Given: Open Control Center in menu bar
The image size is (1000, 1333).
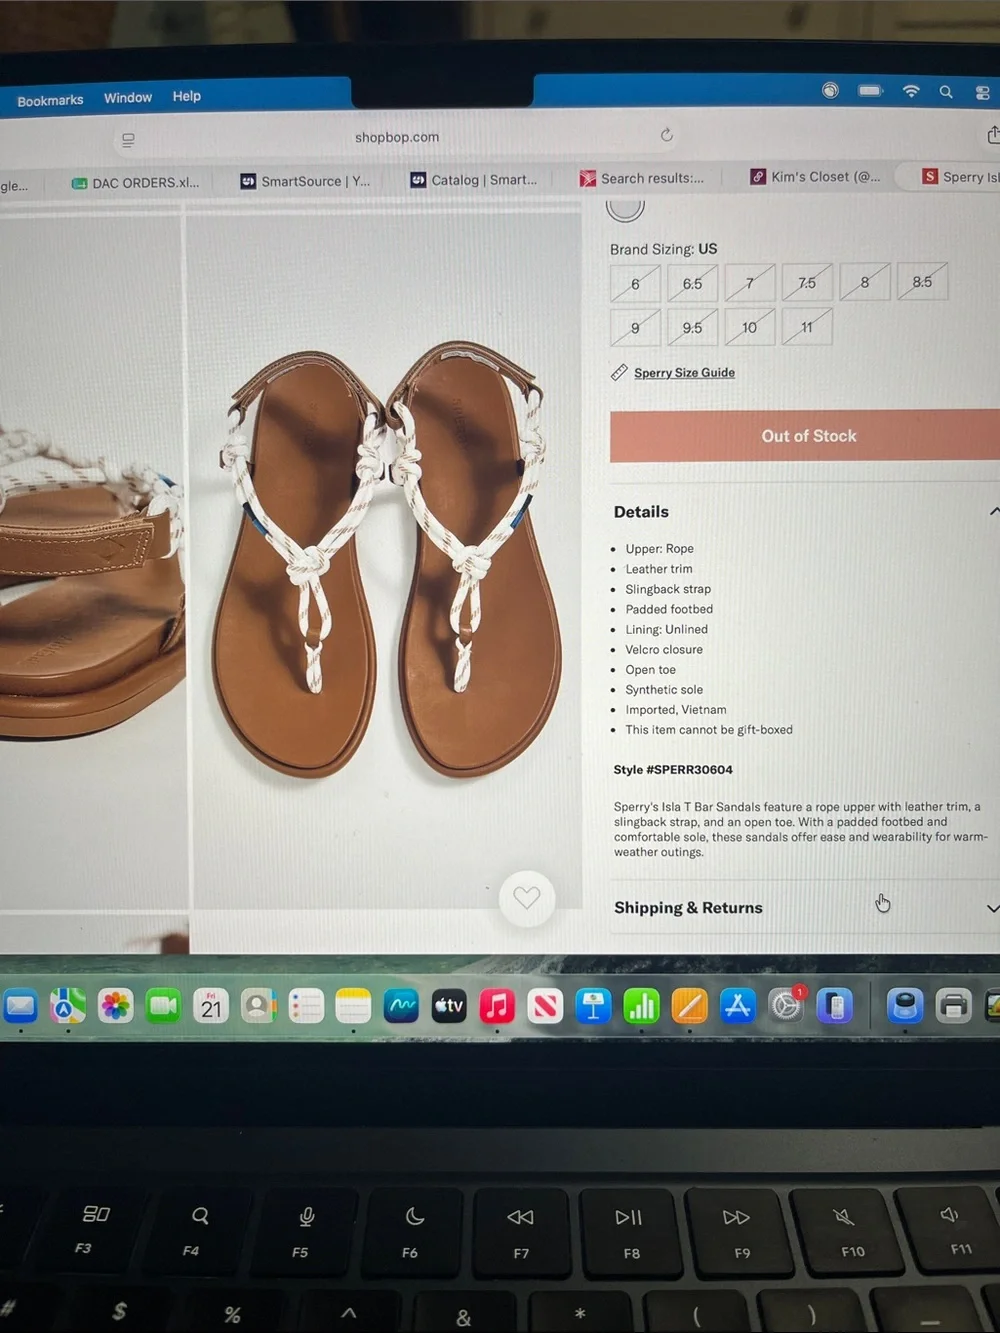Looking at the screenshot, I should click(982, 93).
